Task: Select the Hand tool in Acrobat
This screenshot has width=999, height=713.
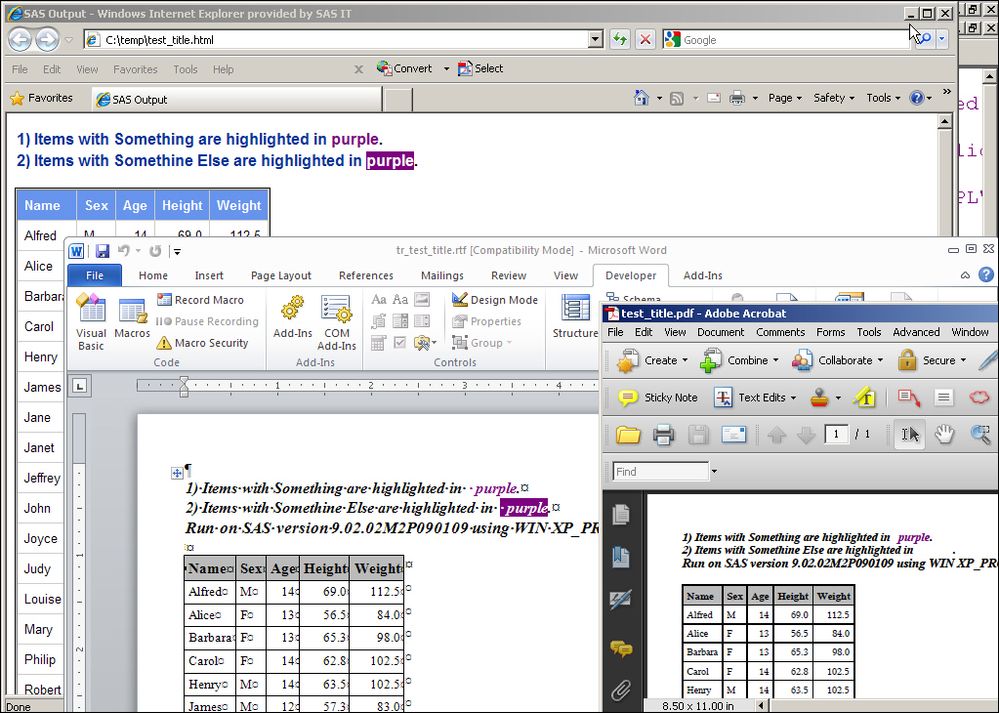Action: tap(945, 434)
